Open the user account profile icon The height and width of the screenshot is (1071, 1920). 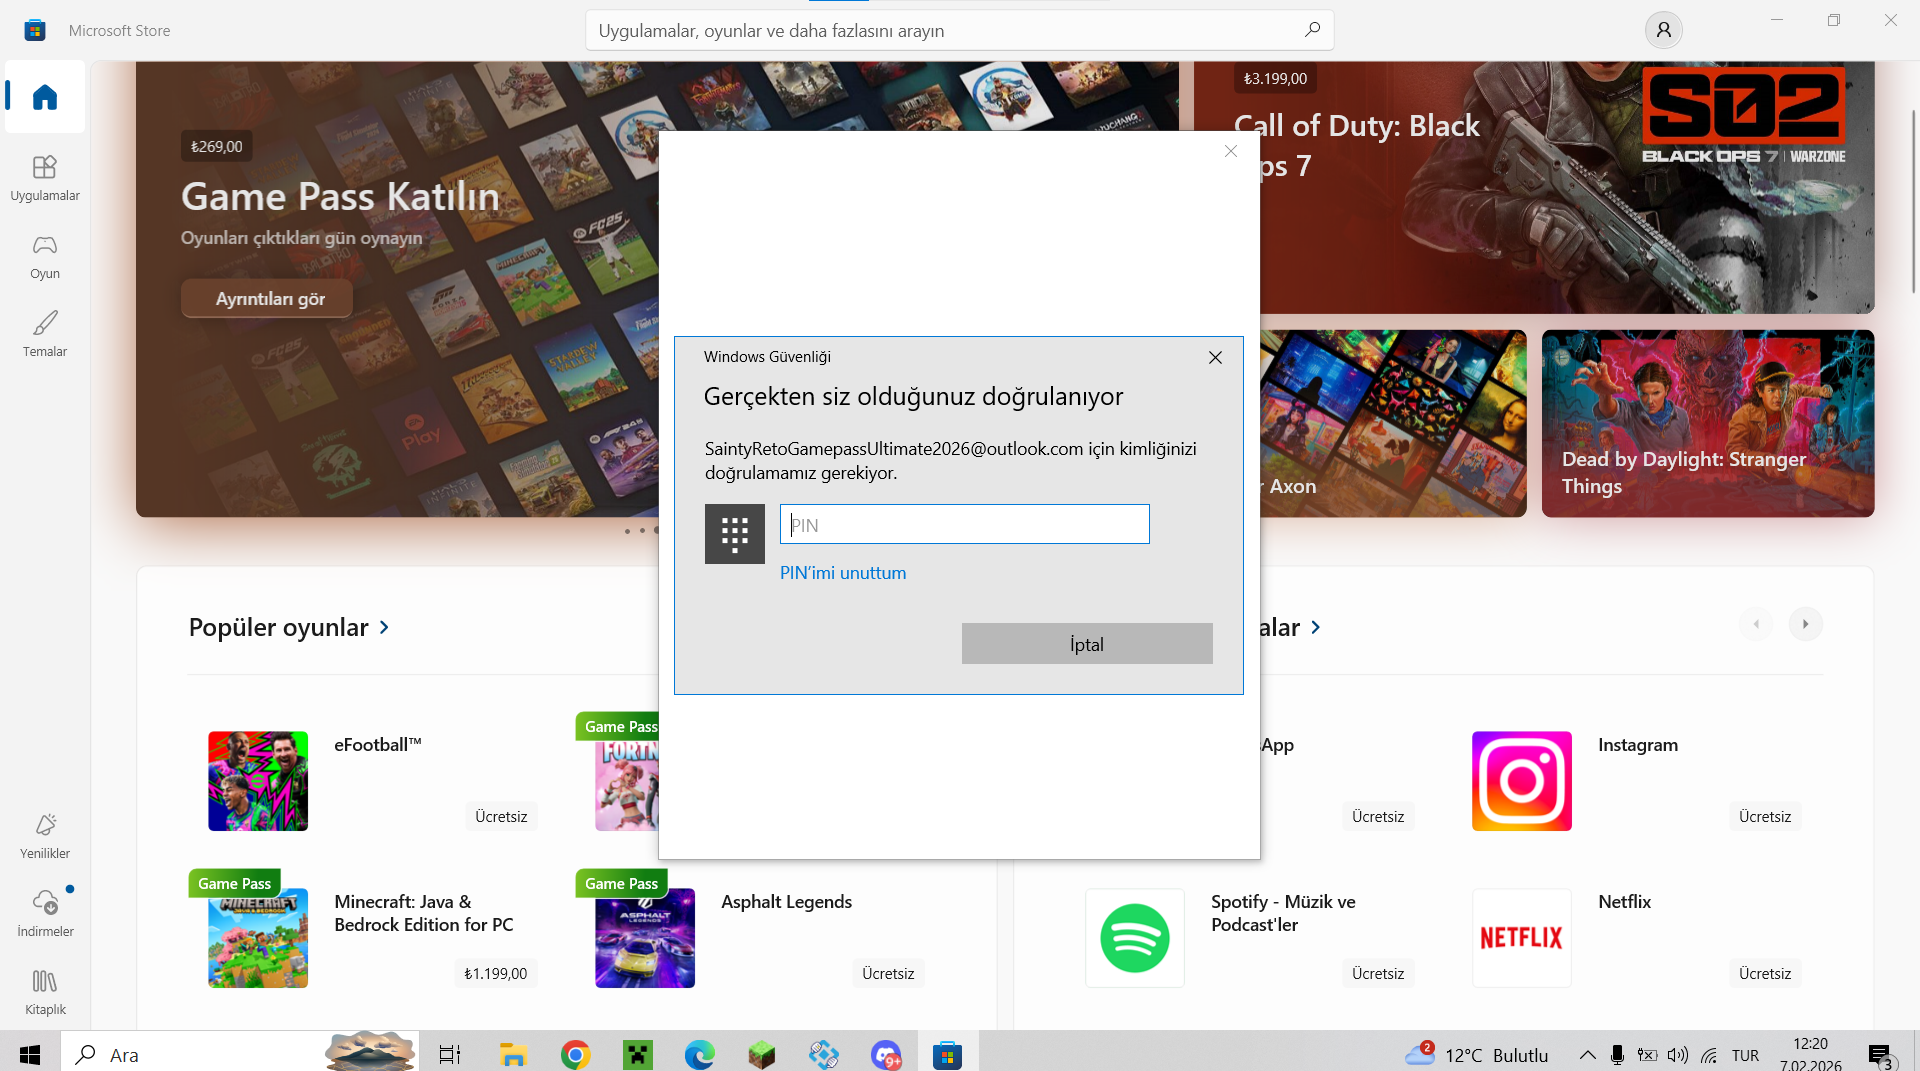[x=1663, y=30]
